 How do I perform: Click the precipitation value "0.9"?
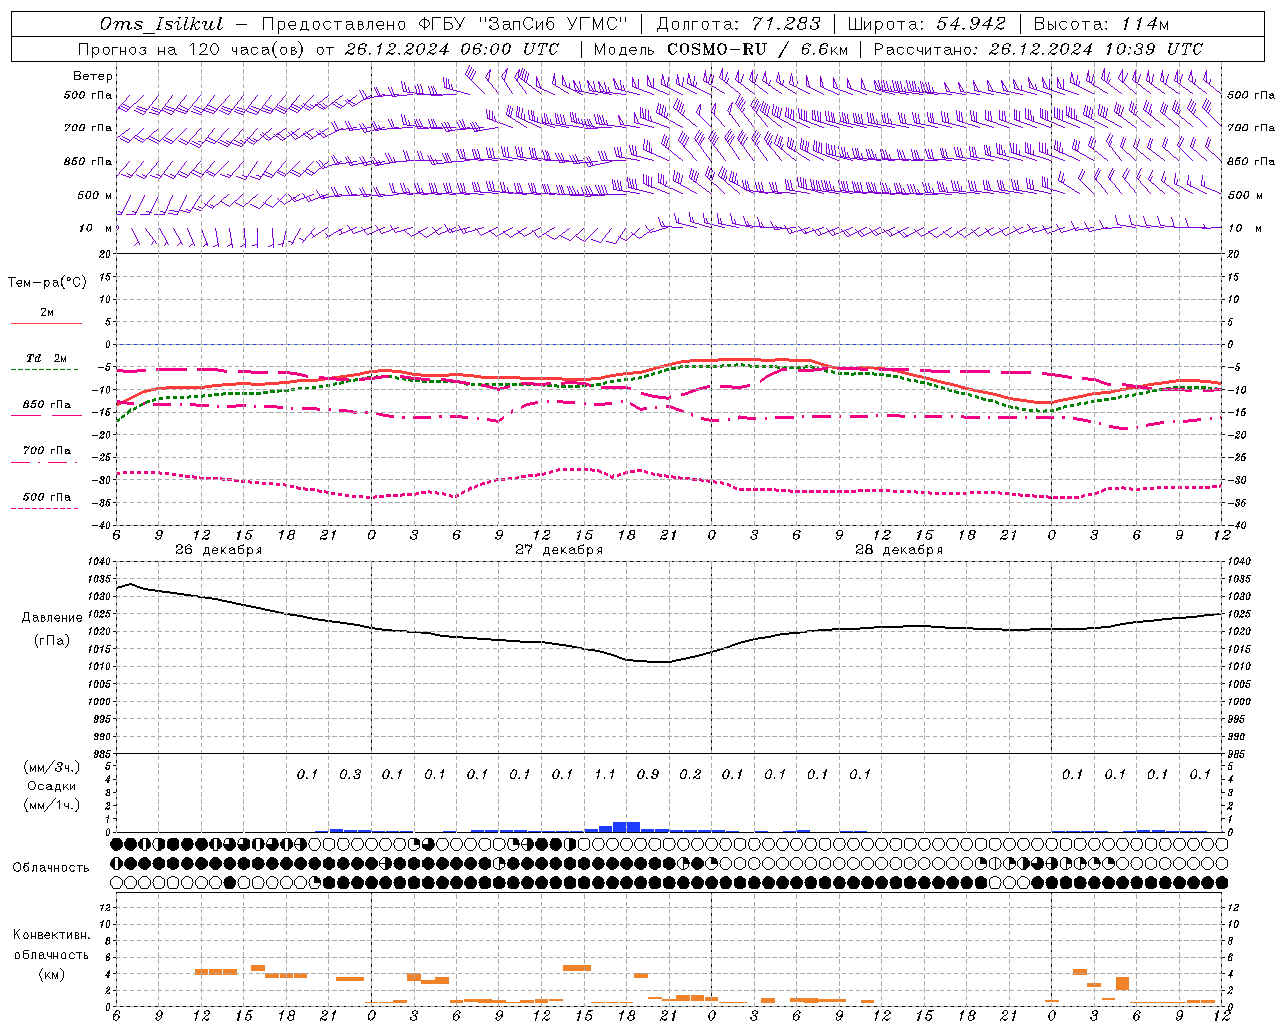(x=648, y=774)
